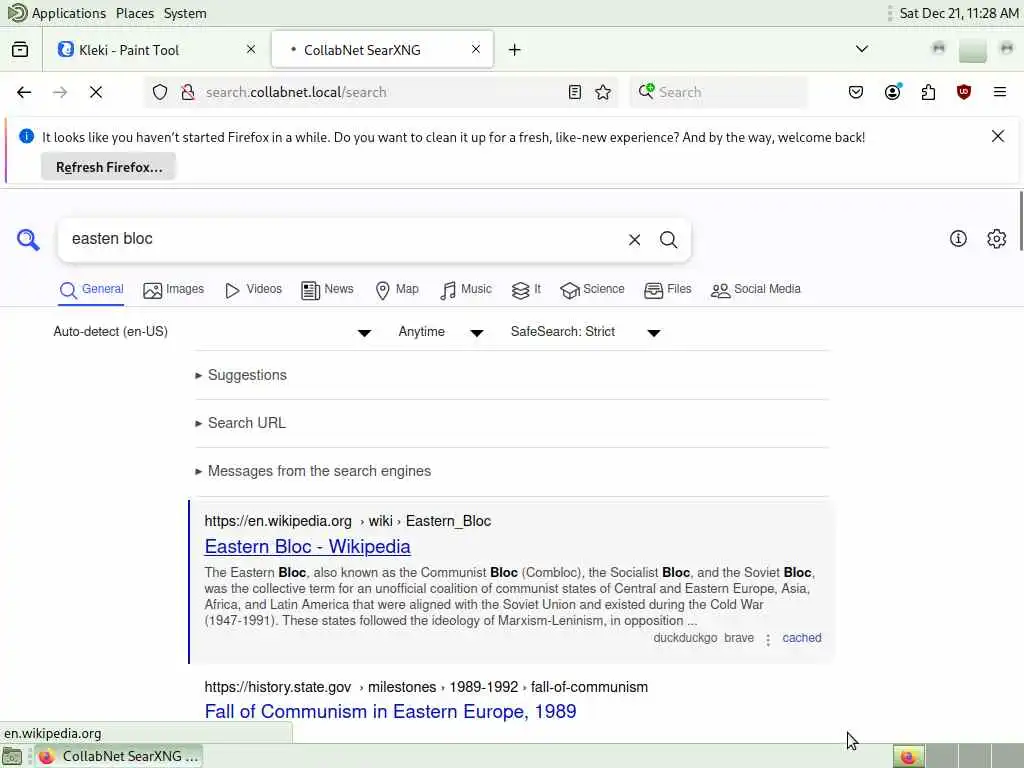The height and width of the screenshot is (768, 1024).
Task: Open the Anytime time range dropdown
Action: (x=441, y=332)
